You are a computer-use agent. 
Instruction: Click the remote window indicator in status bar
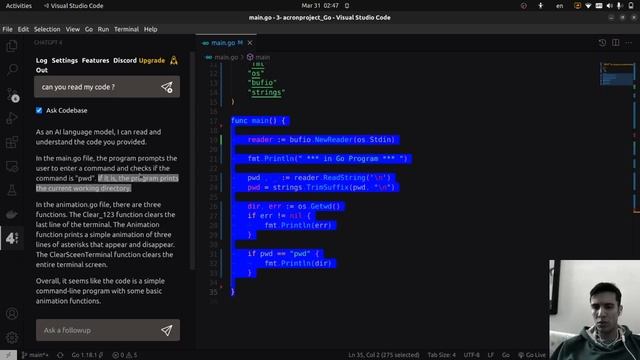(x=8, y=355)
